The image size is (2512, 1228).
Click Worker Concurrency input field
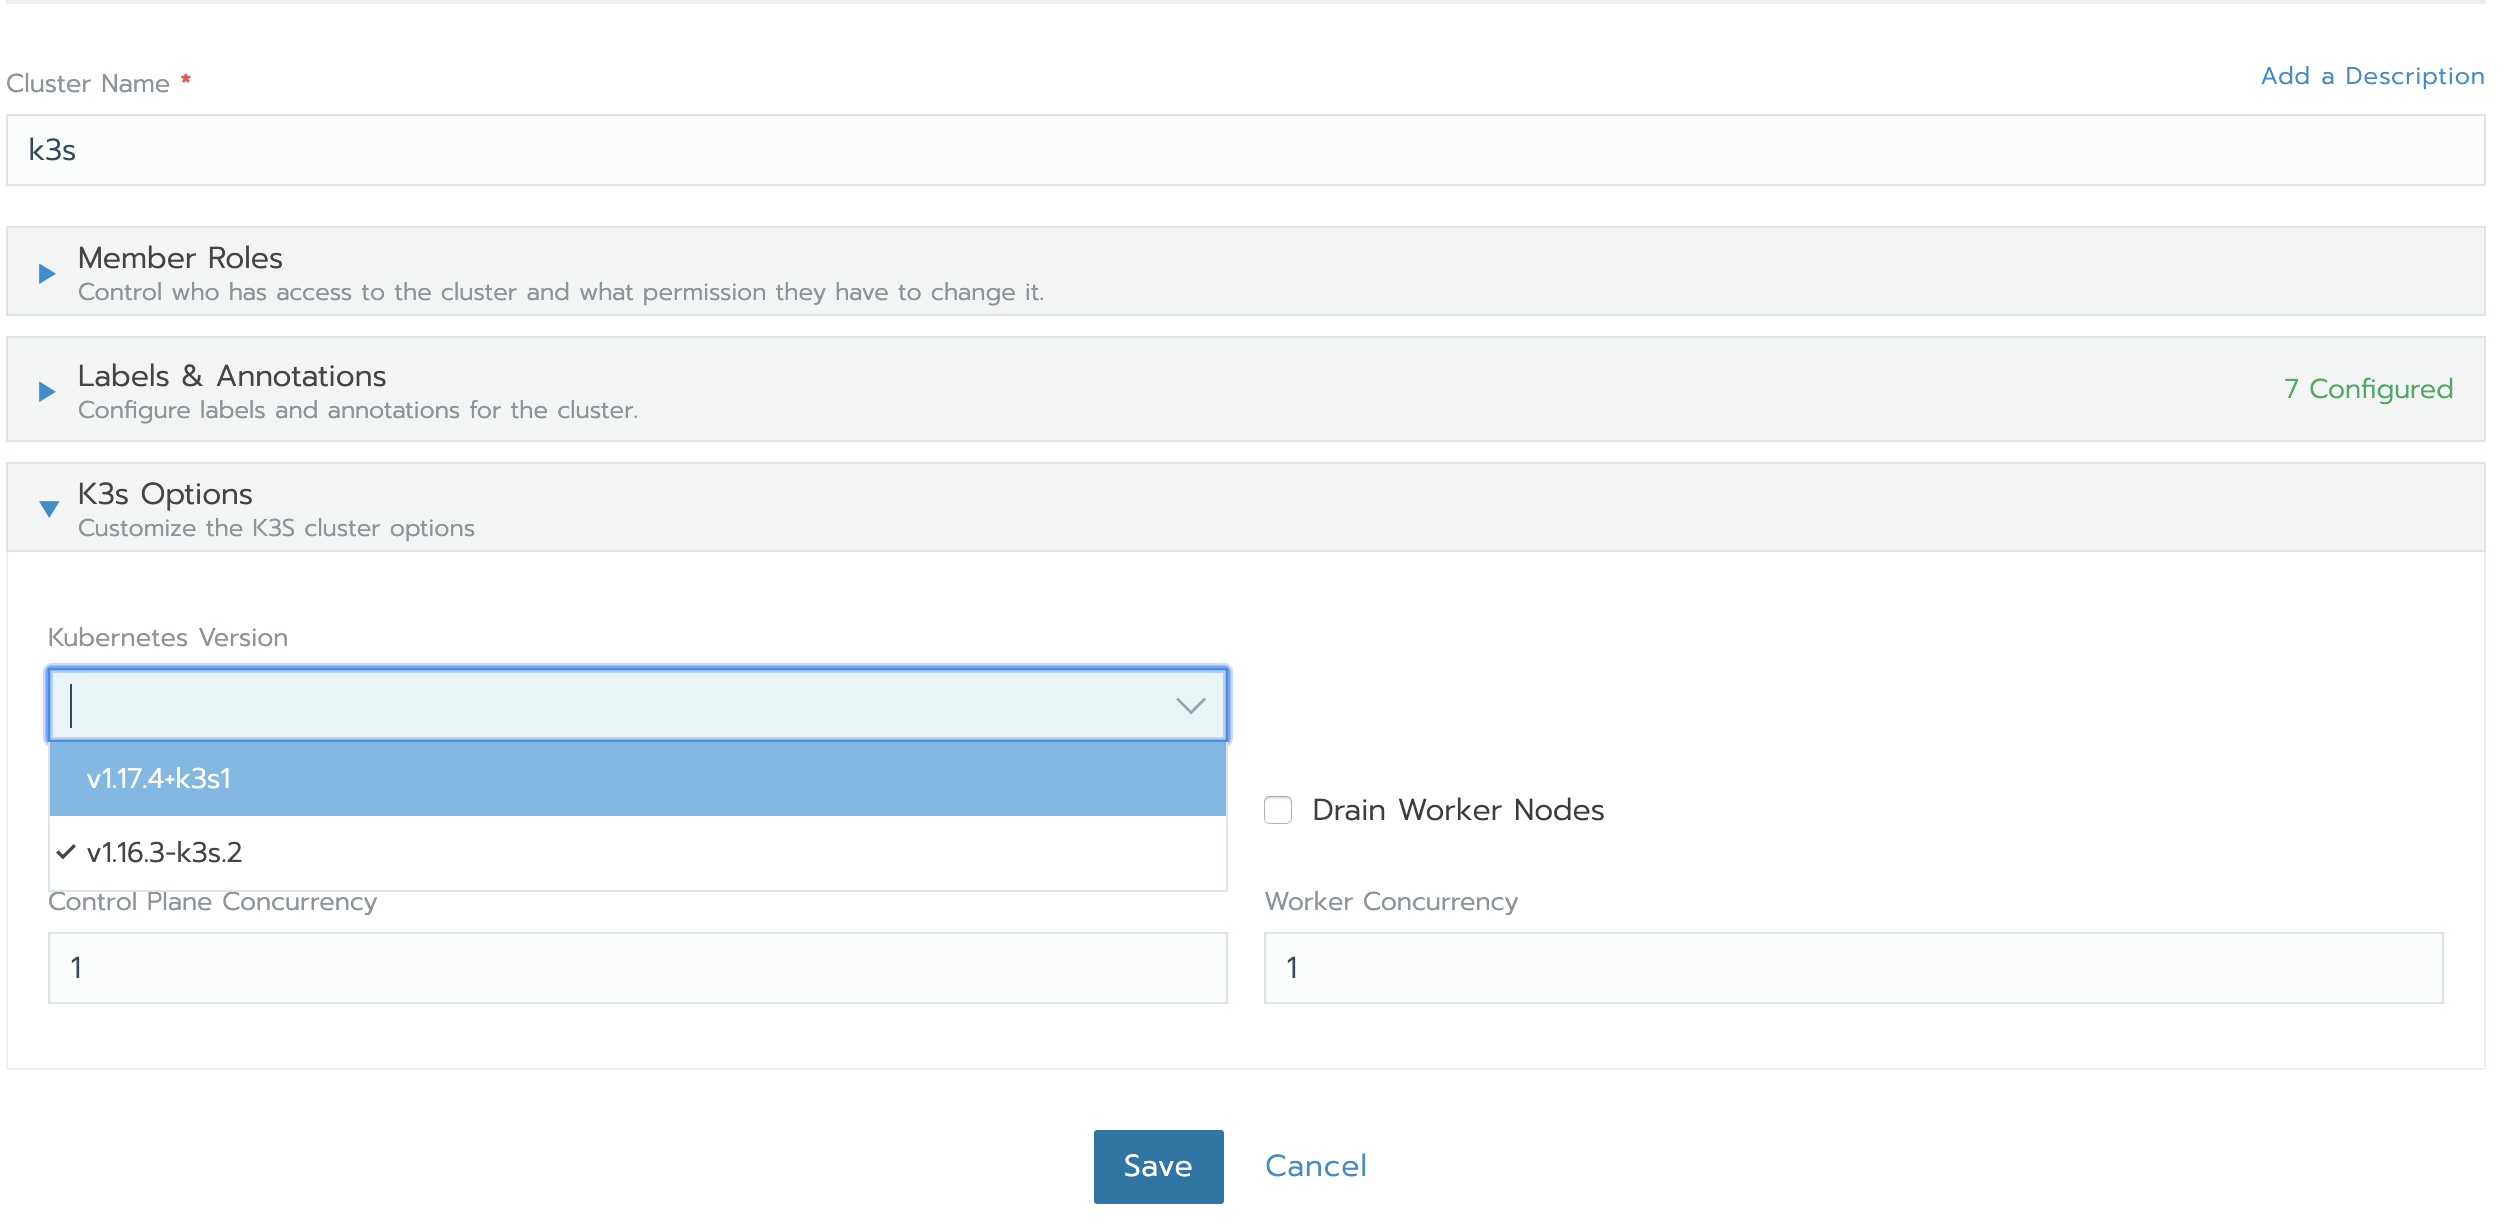[x=1853, y=968]
